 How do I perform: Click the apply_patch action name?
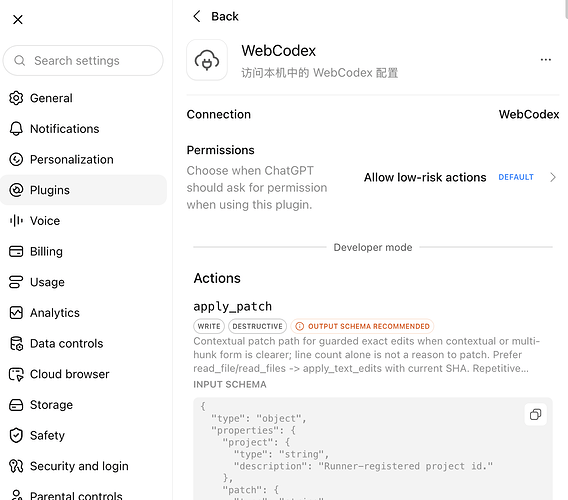point(232,307)
